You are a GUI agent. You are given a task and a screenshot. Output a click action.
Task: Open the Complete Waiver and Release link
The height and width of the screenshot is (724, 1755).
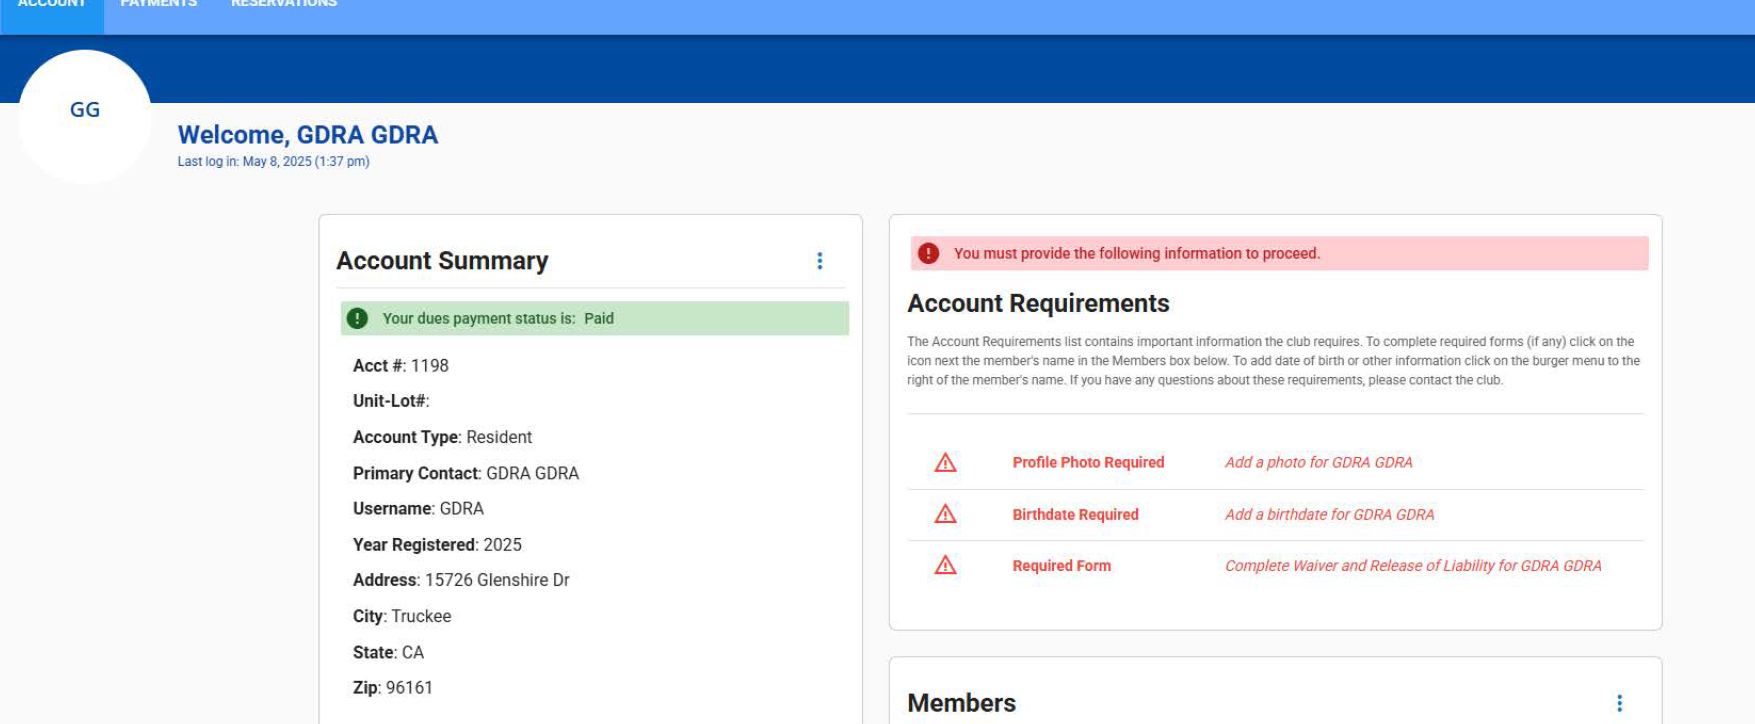[1412, 566]
